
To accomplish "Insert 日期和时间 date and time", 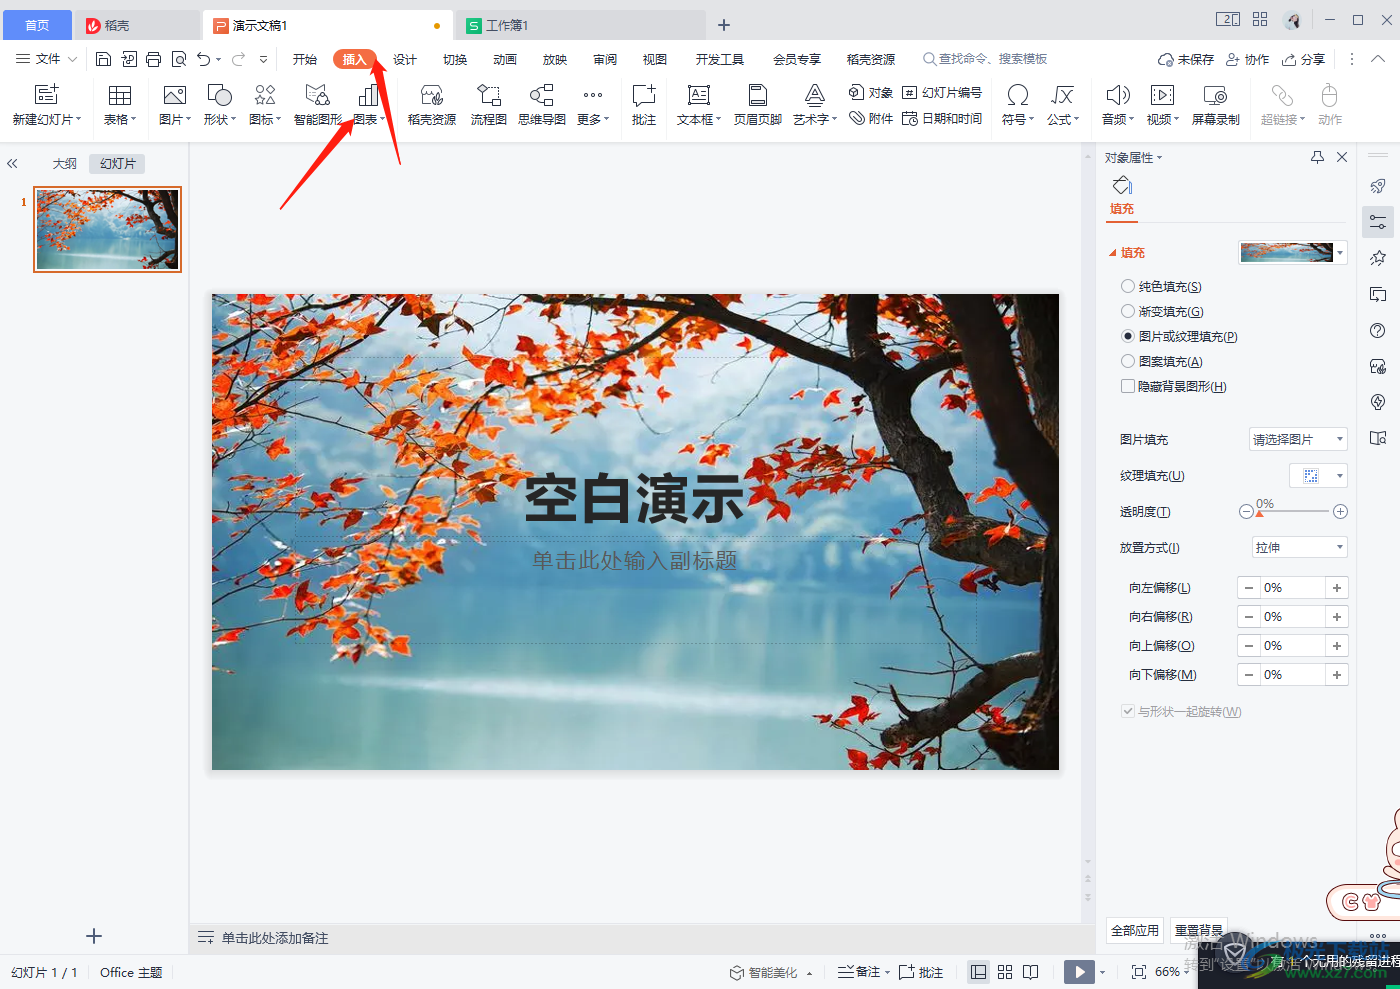I will (942, 118).
